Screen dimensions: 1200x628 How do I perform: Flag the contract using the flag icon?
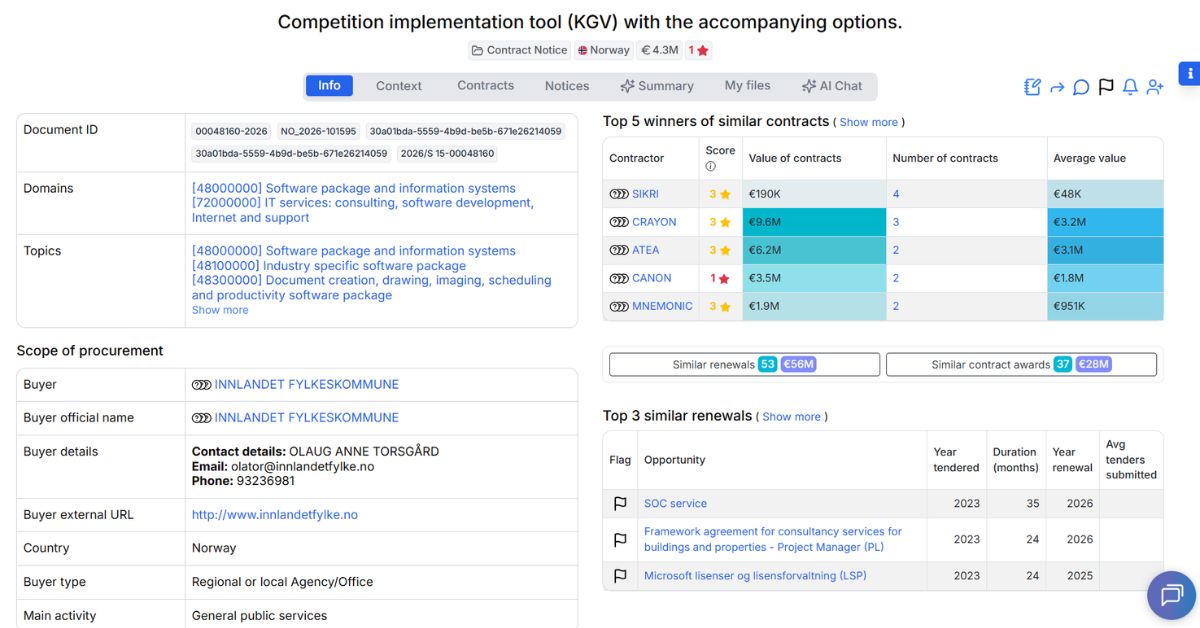(x=1105, y=87)
